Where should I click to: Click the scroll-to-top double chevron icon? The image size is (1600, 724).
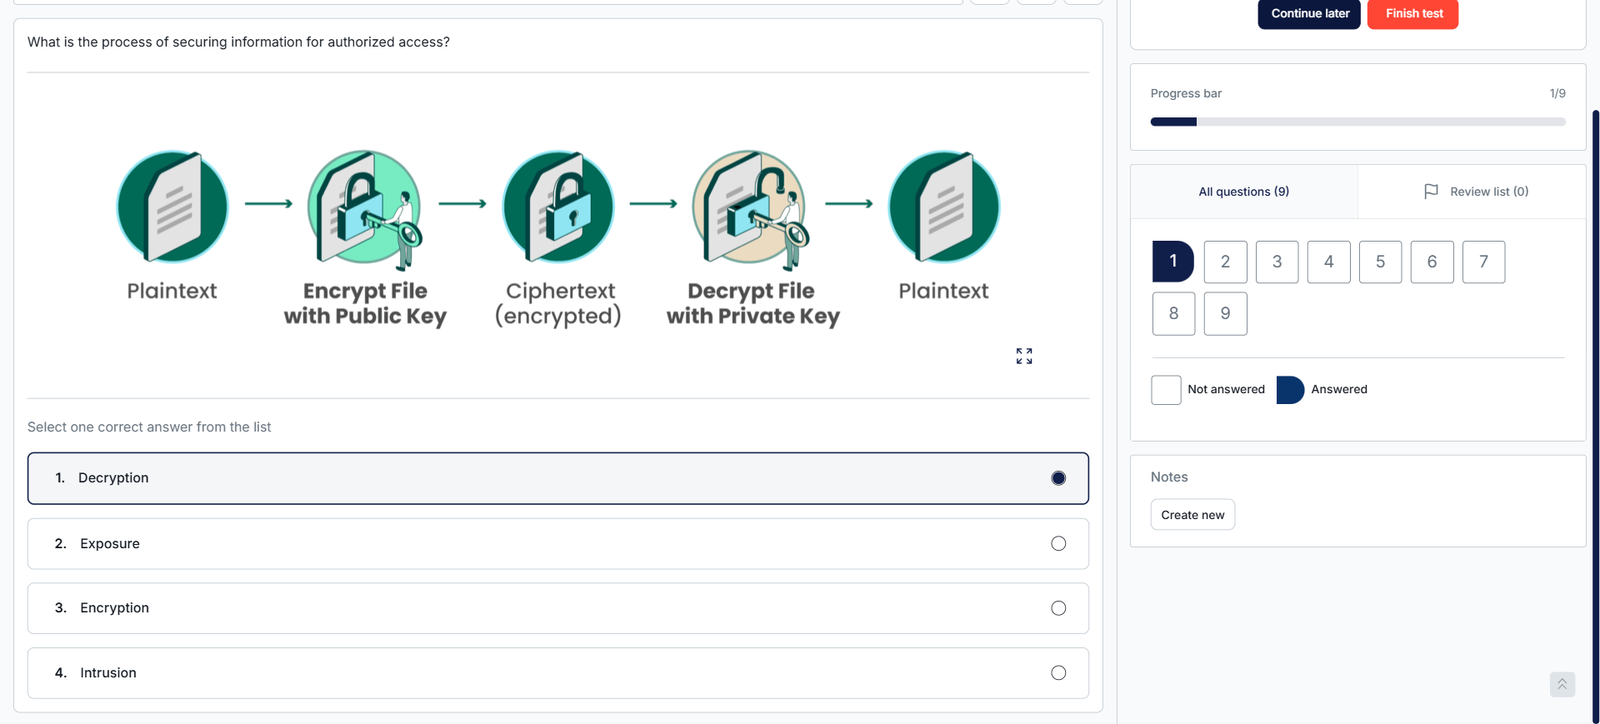pyautogui.click(x=1562, y=684)
